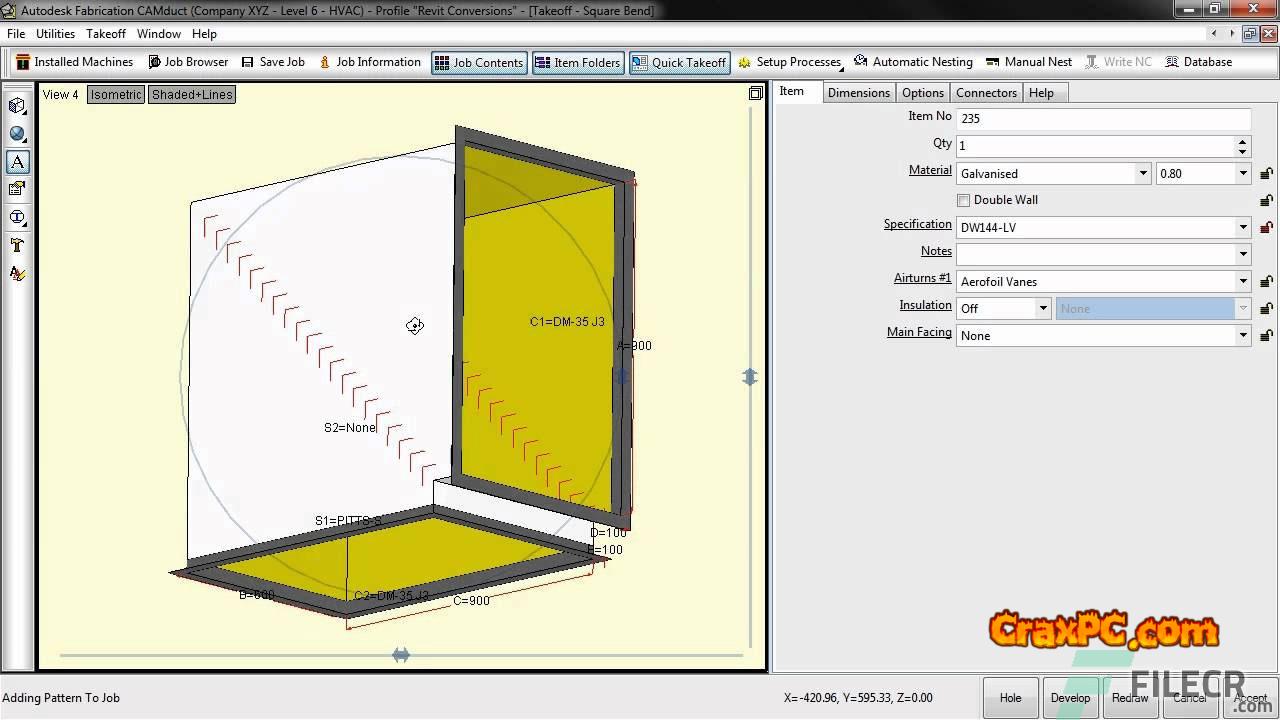Open the Aerofoil Vanes airturns dropdown
The height and width of the screenshot is (720, 1280).
pyautogui.click(x=1243, y=282)
